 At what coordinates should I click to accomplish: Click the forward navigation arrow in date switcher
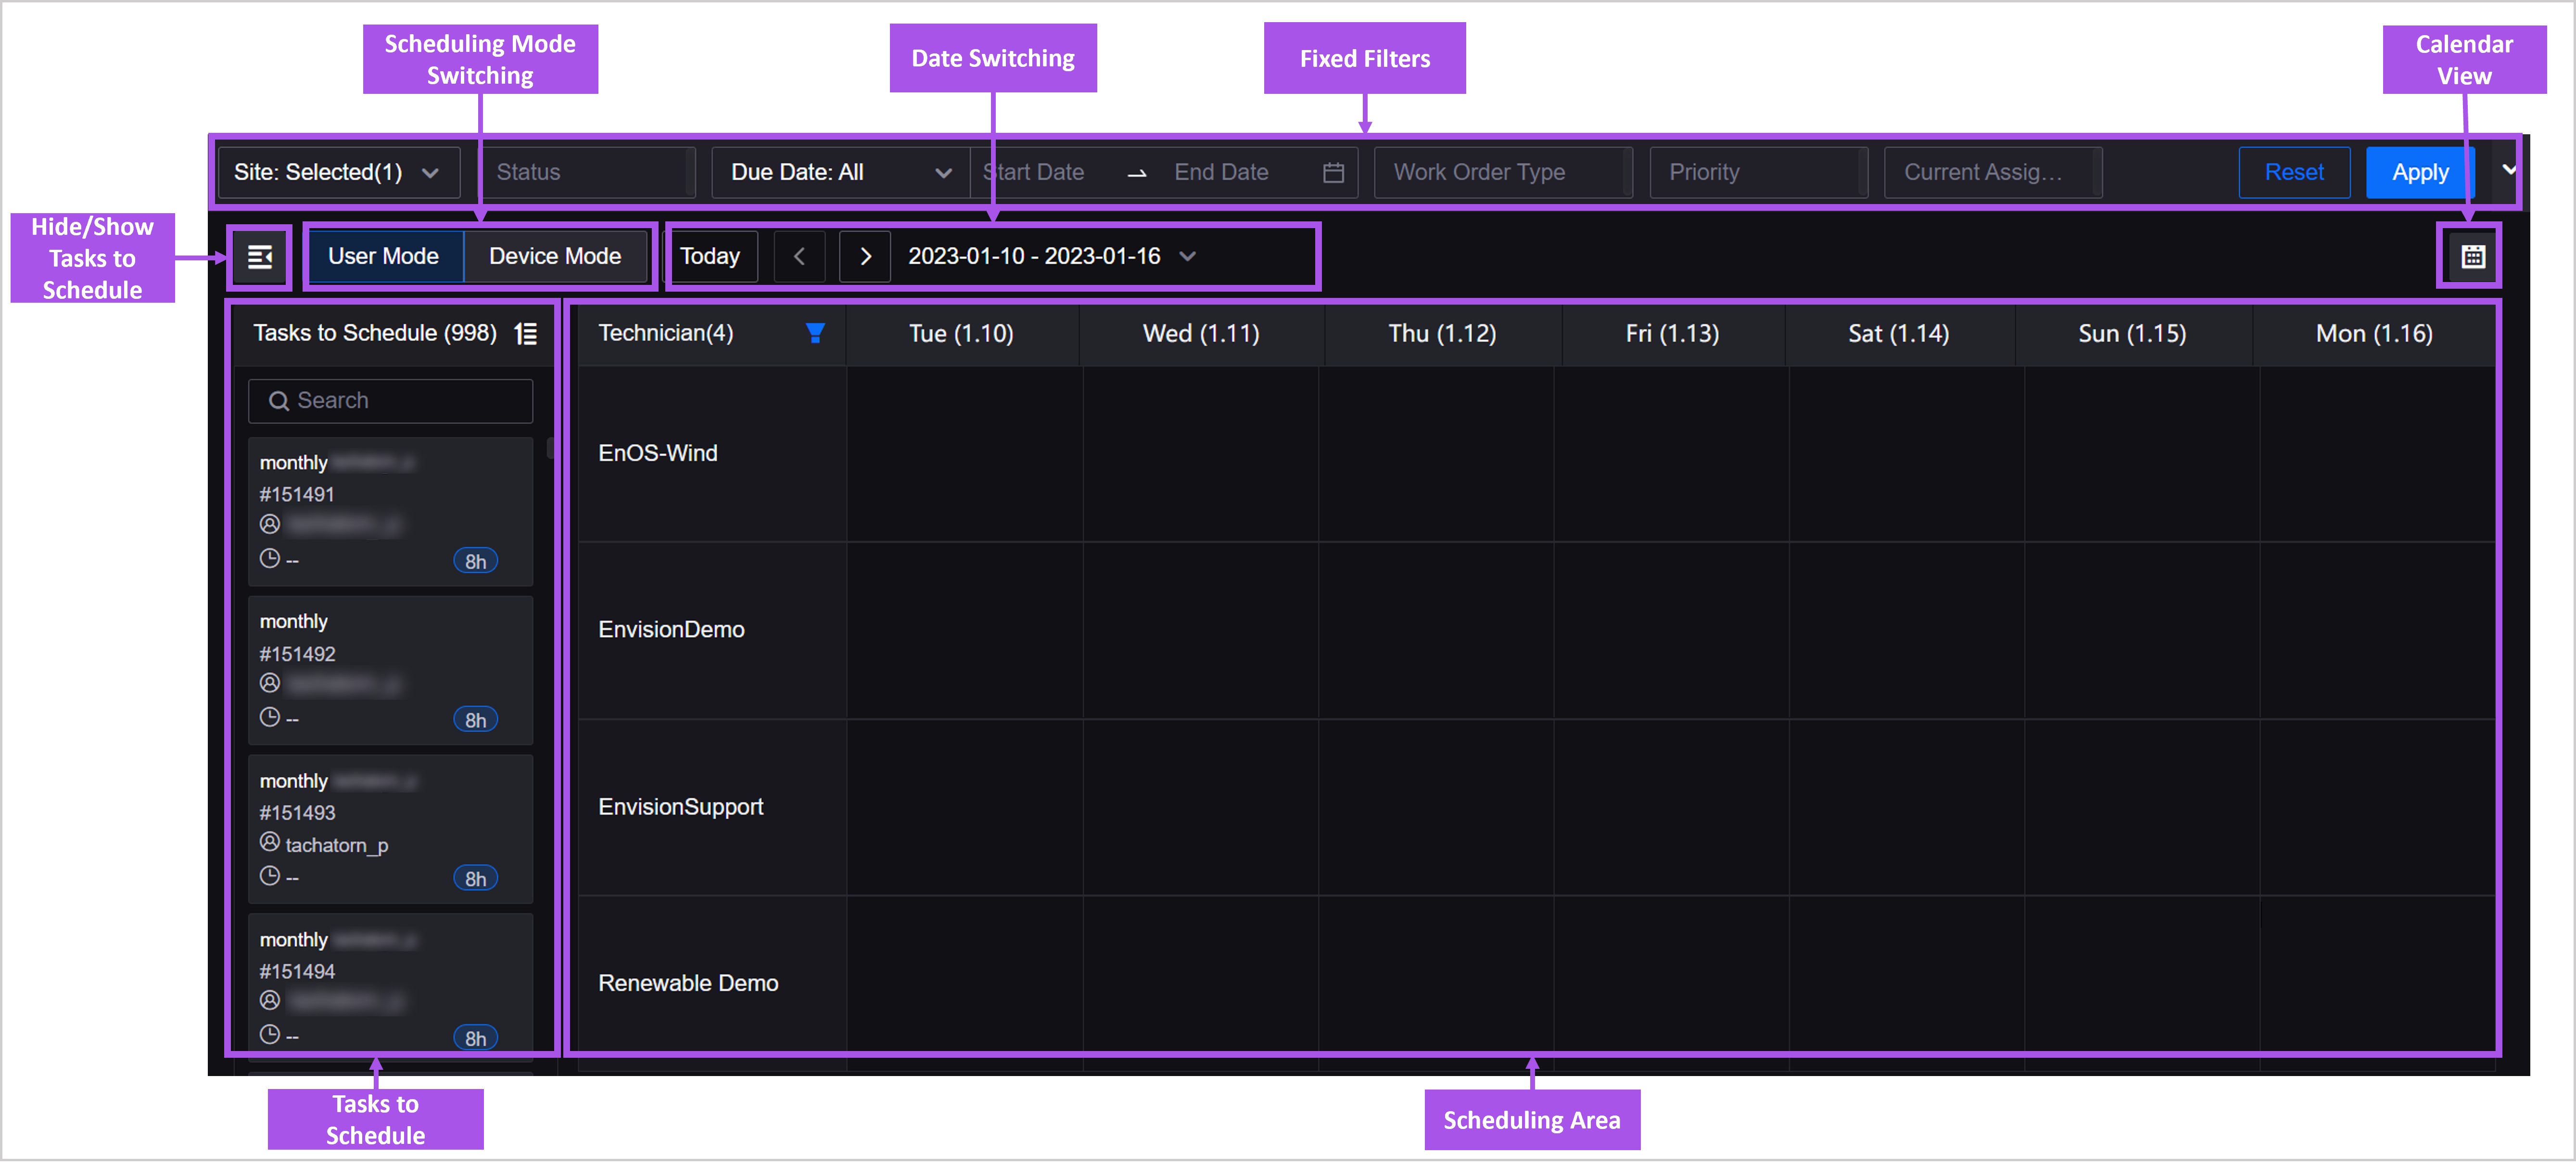pos(866,255)
